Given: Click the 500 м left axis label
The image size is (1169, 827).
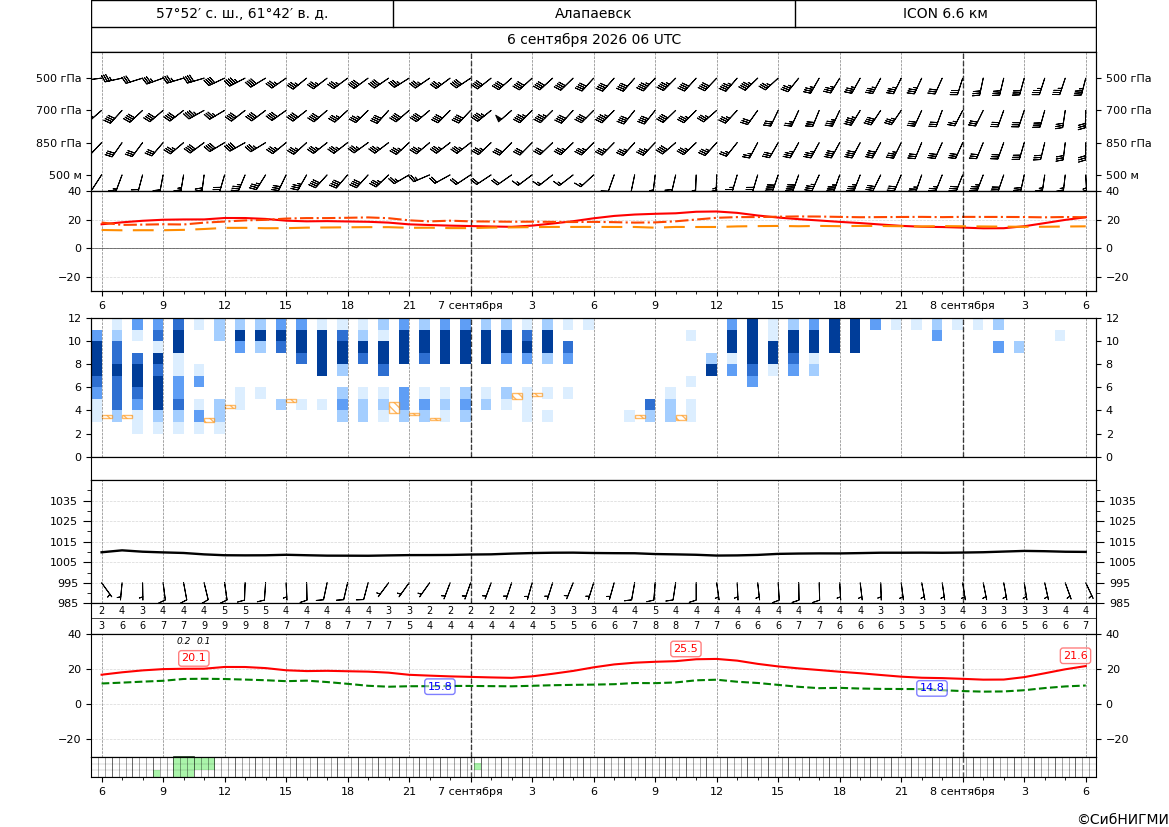Looking at the screenshot, I should tap(65, 175).
